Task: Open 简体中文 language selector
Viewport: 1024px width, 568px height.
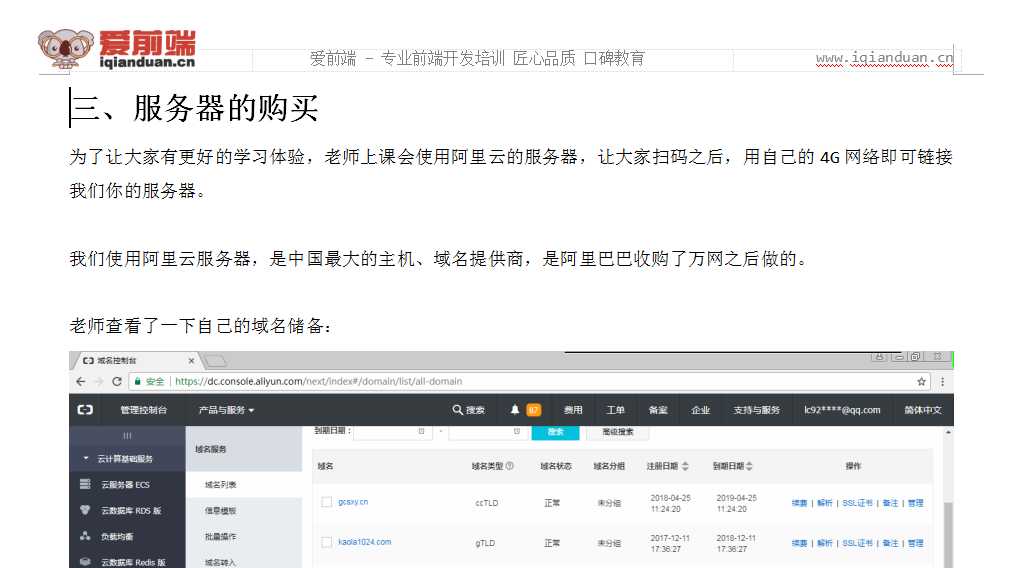Action: pos(923,410)
